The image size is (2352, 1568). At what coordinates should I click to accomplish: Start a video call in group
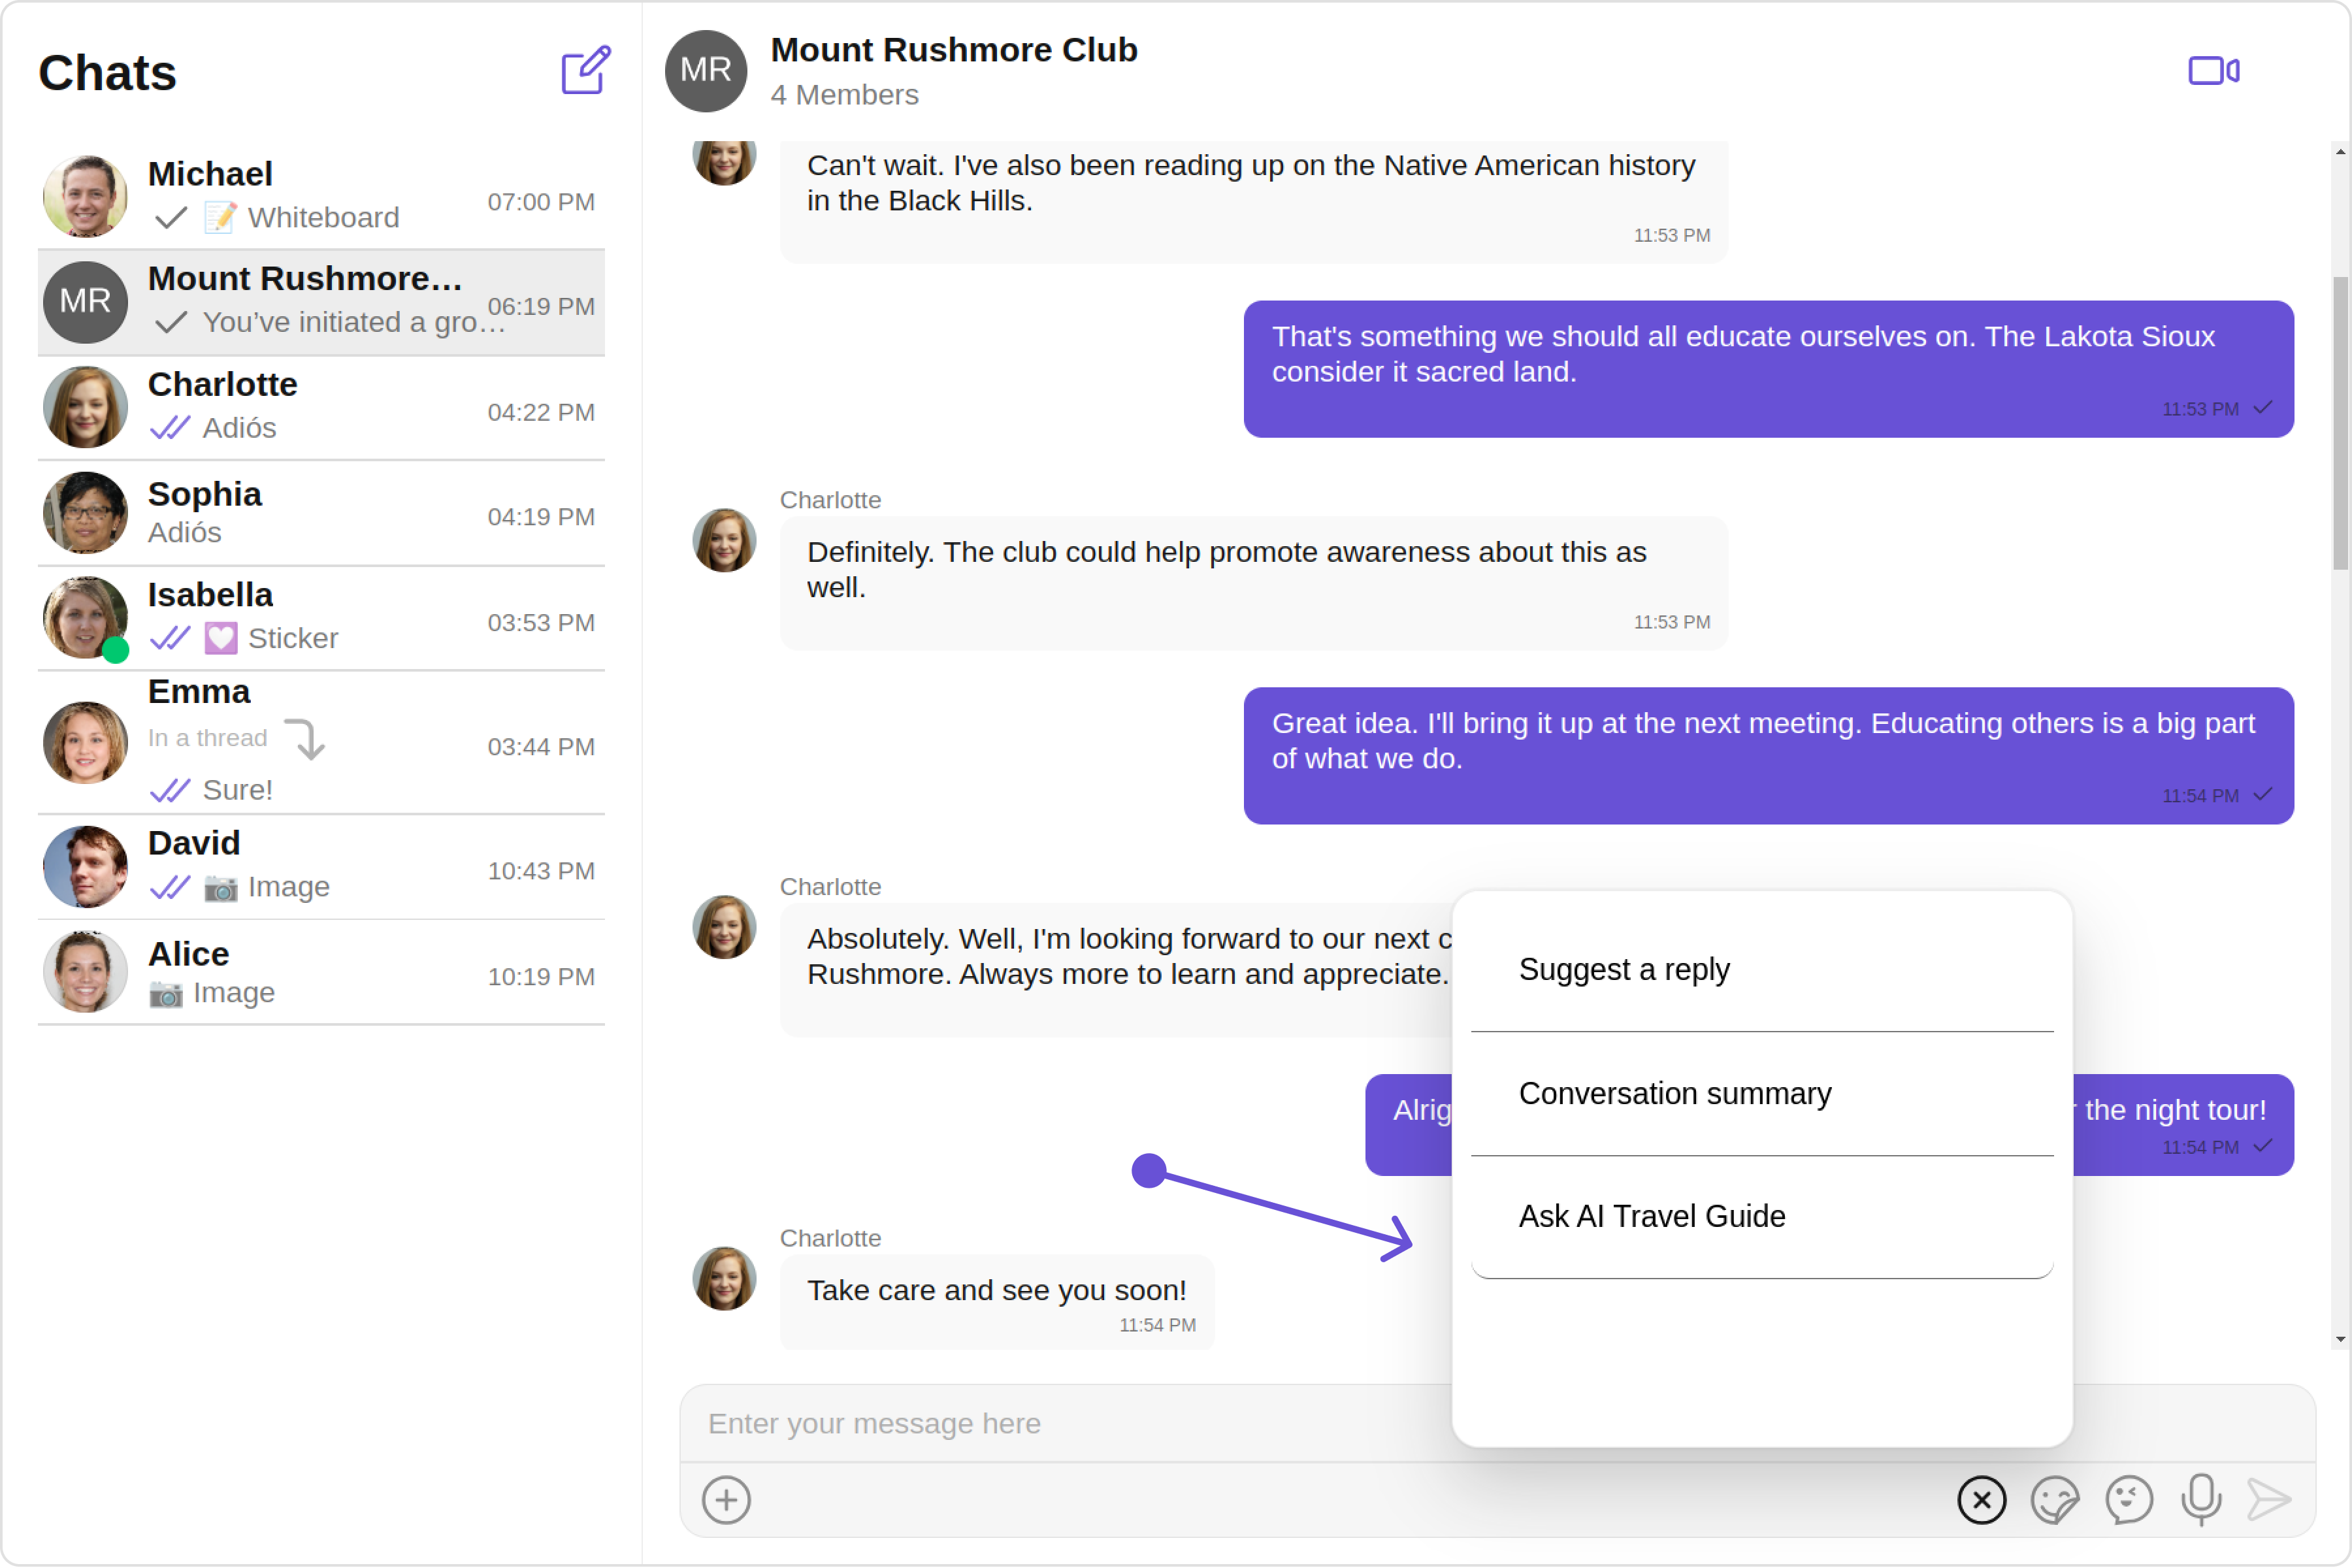pos(2213,71)
